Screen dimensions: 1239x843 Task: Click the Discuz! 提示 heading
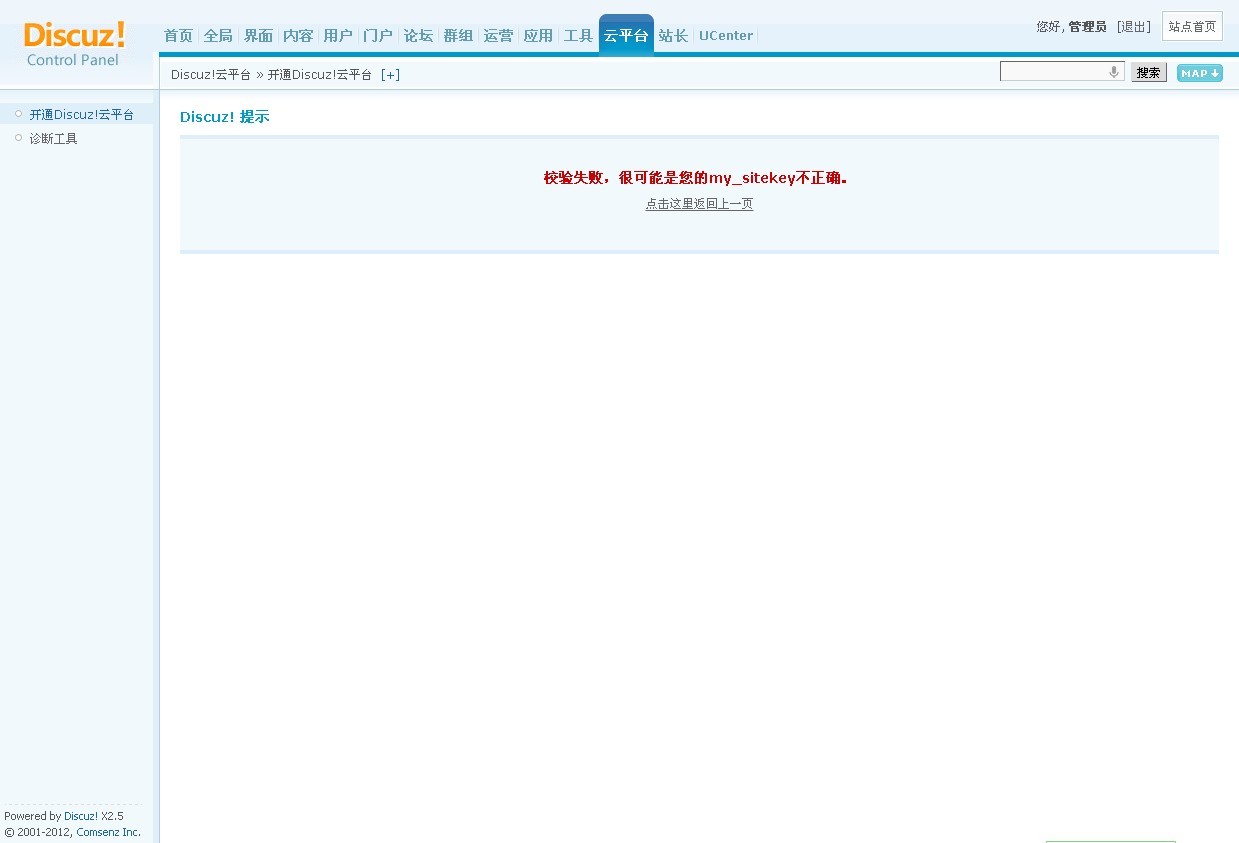tap(225, 117)
